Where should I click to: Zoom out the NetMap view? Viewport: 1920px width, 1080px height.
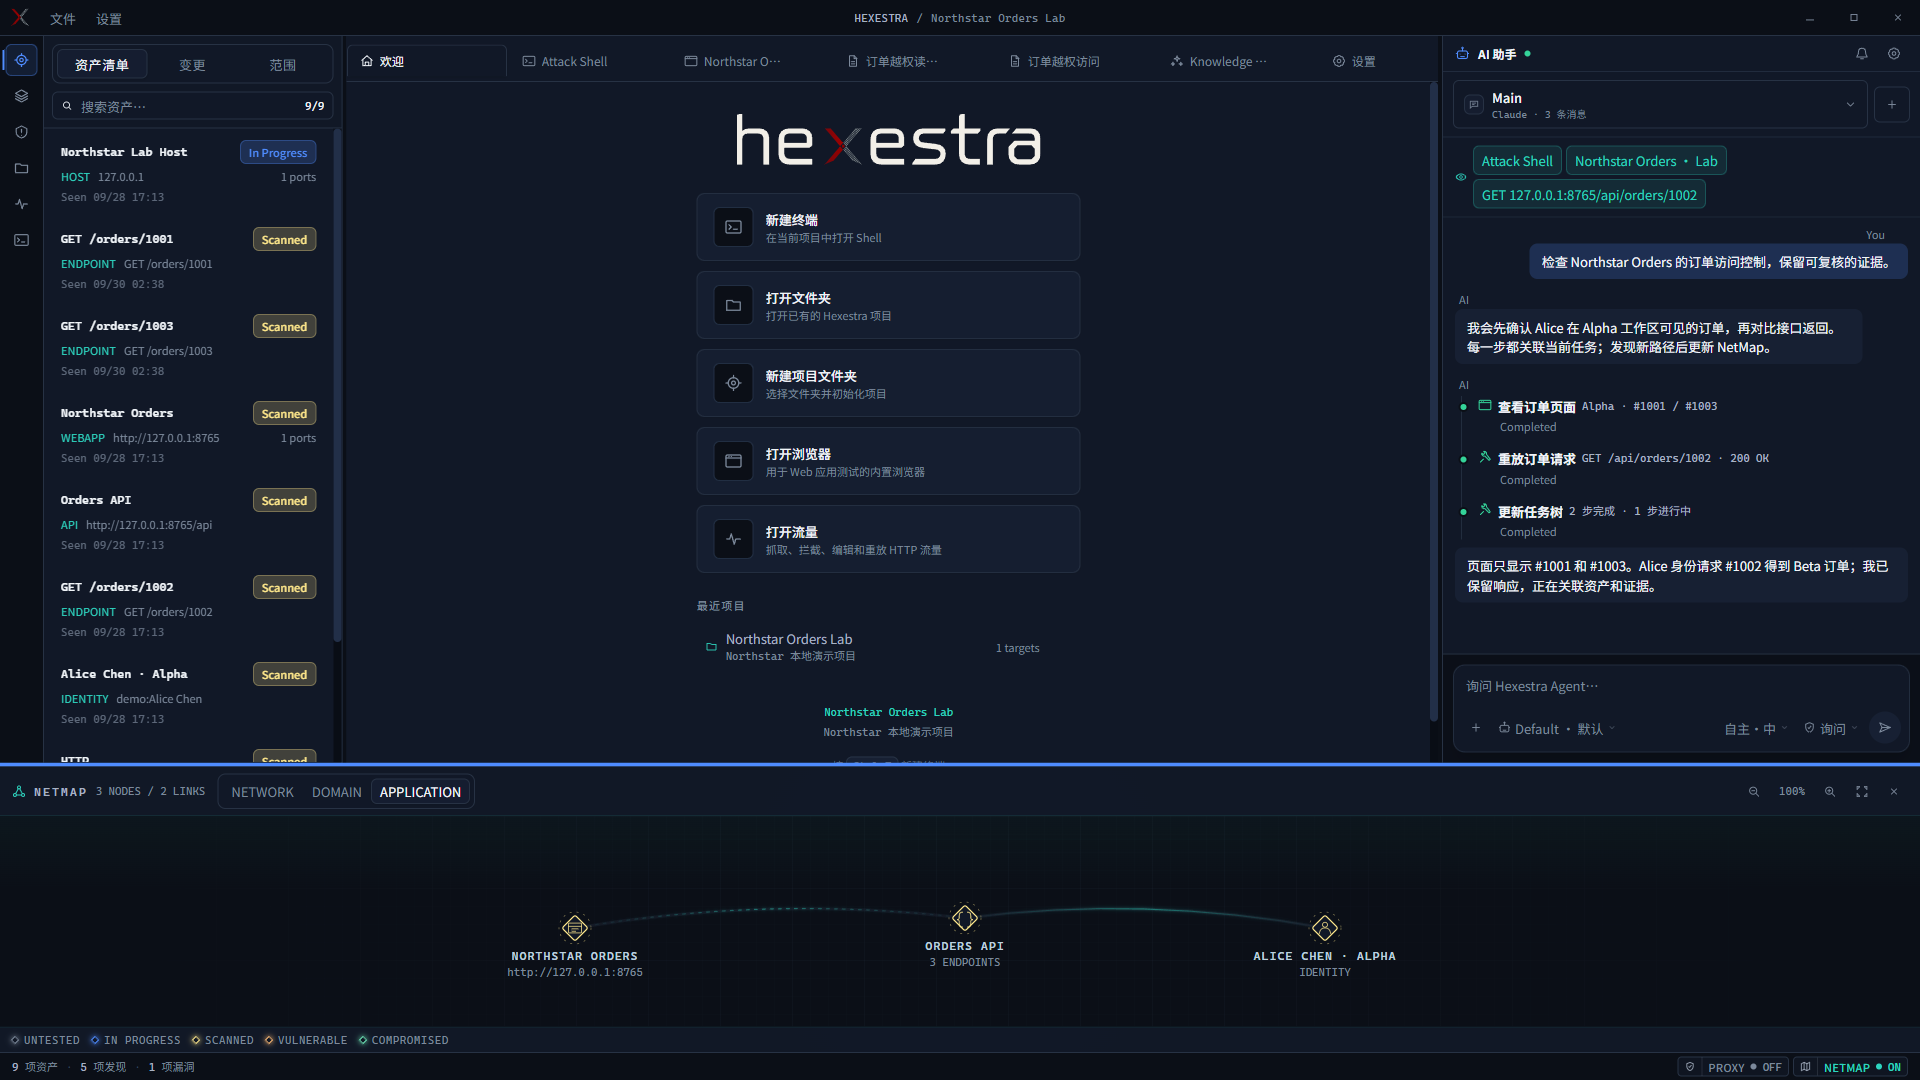1753,791
